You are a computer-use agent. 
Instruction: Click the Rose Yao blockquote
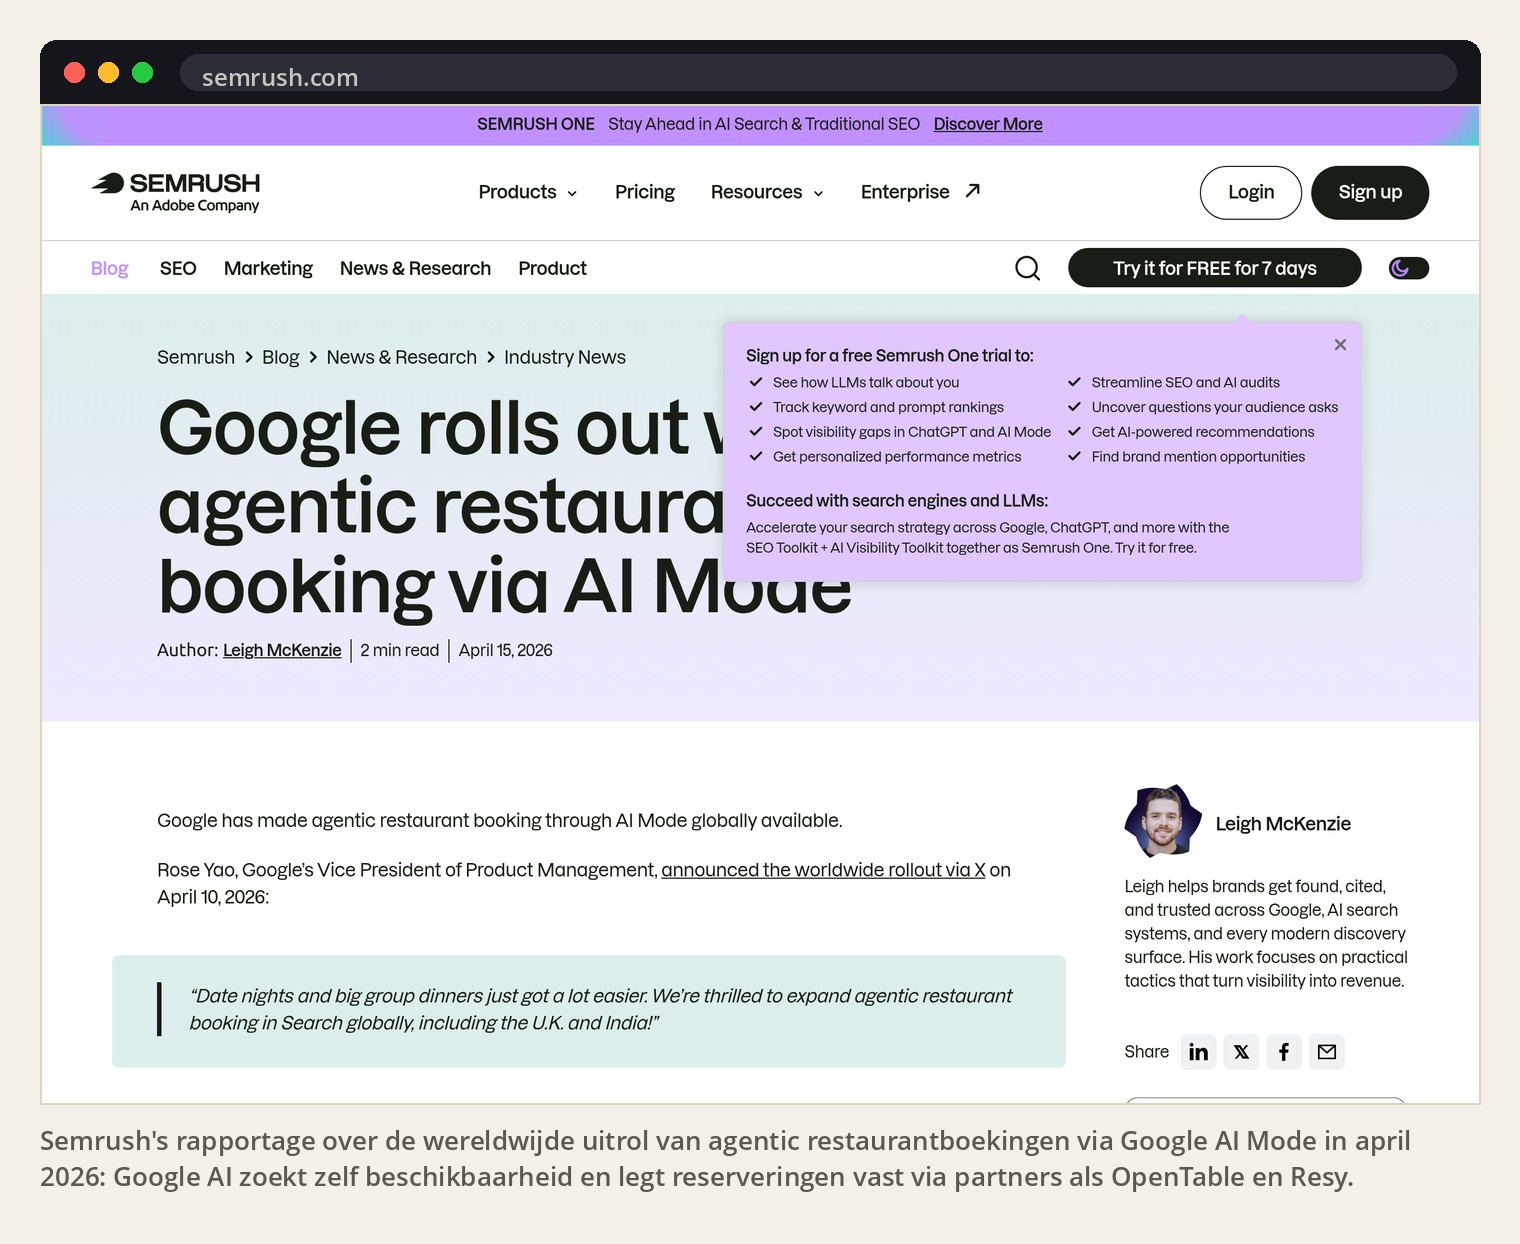click(x=589, y=1011)
